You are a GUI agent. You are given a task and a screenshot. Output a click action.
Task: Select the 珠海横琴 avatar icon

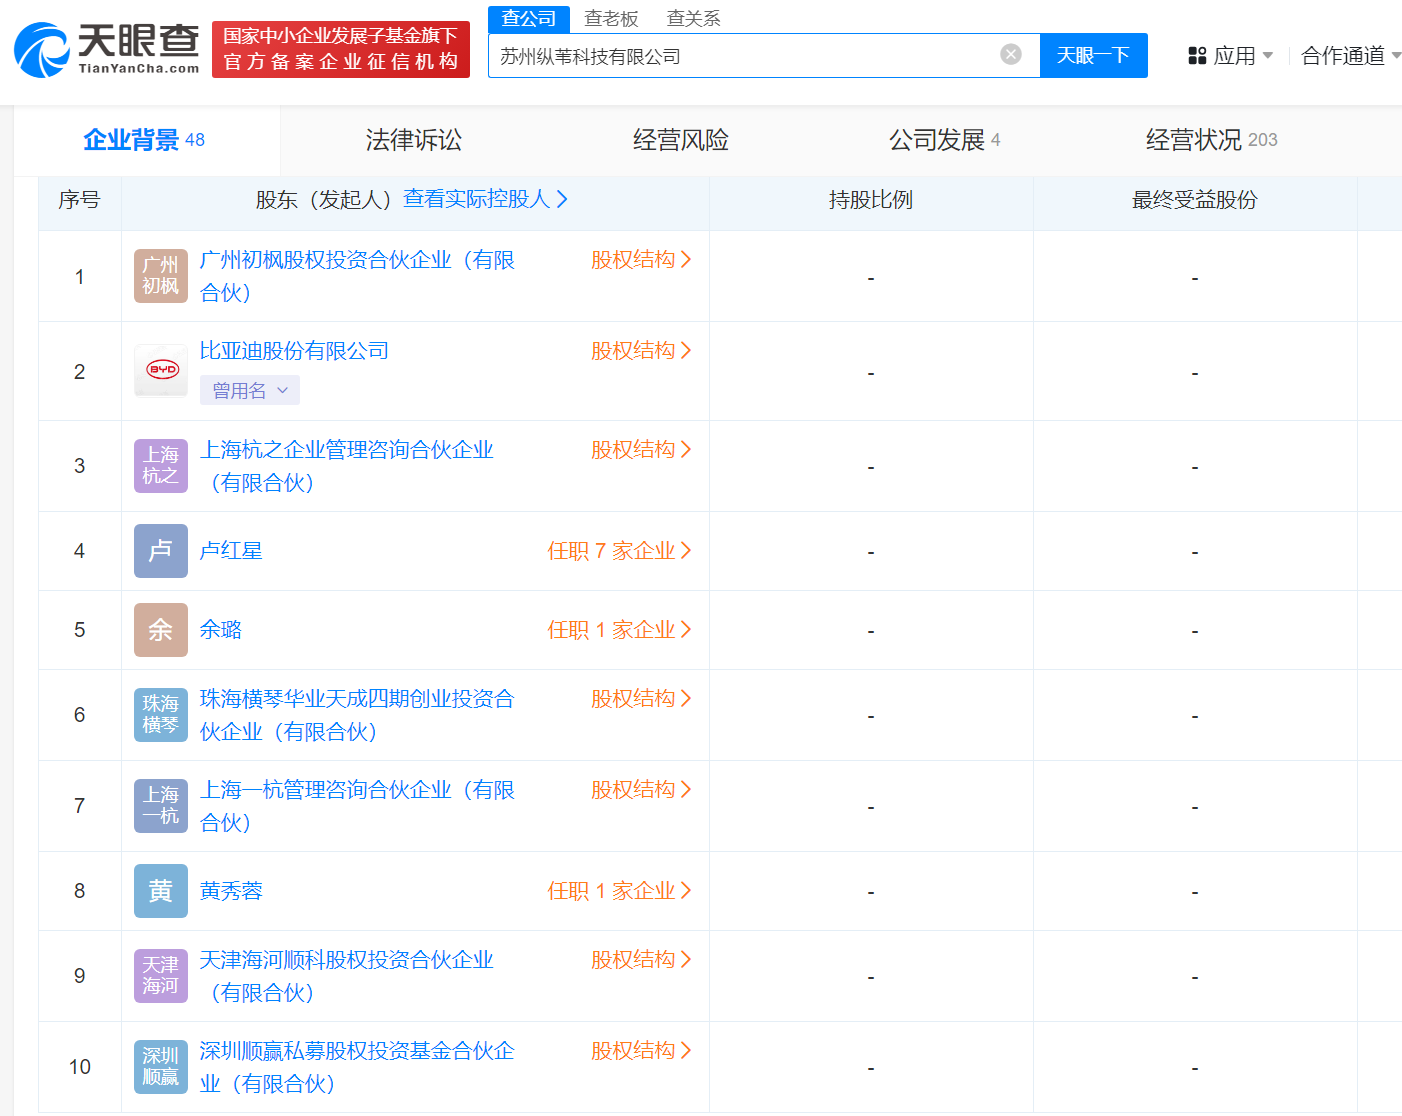(161, 715)
